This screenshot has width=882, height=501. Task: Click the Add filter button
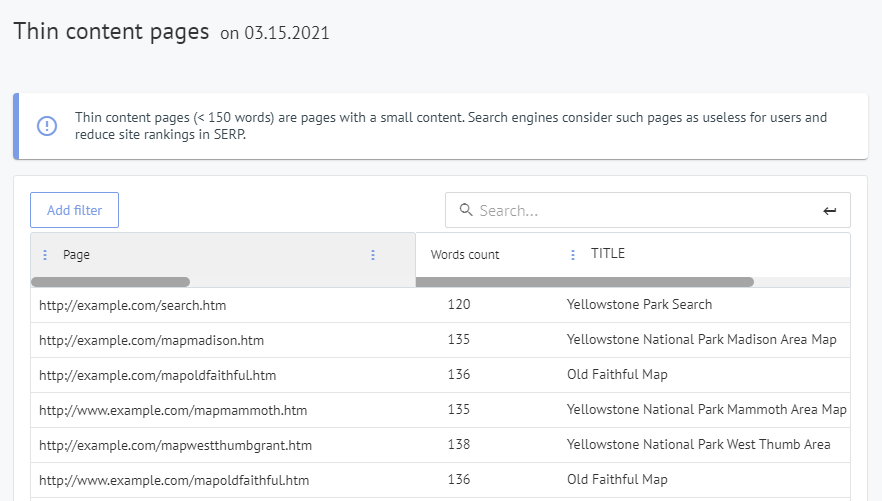[74, 210]
